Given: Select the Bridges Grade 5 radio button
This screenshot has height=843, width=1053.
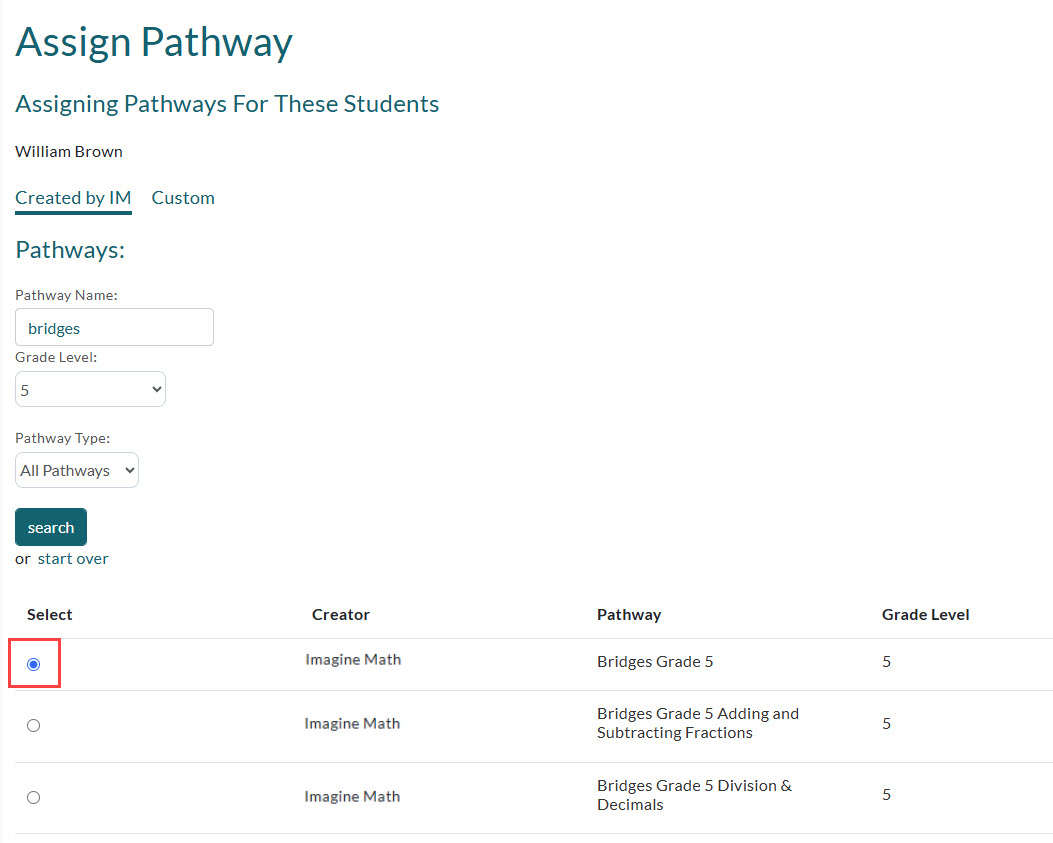Looking at the screenshot, I should coord(33,663).
